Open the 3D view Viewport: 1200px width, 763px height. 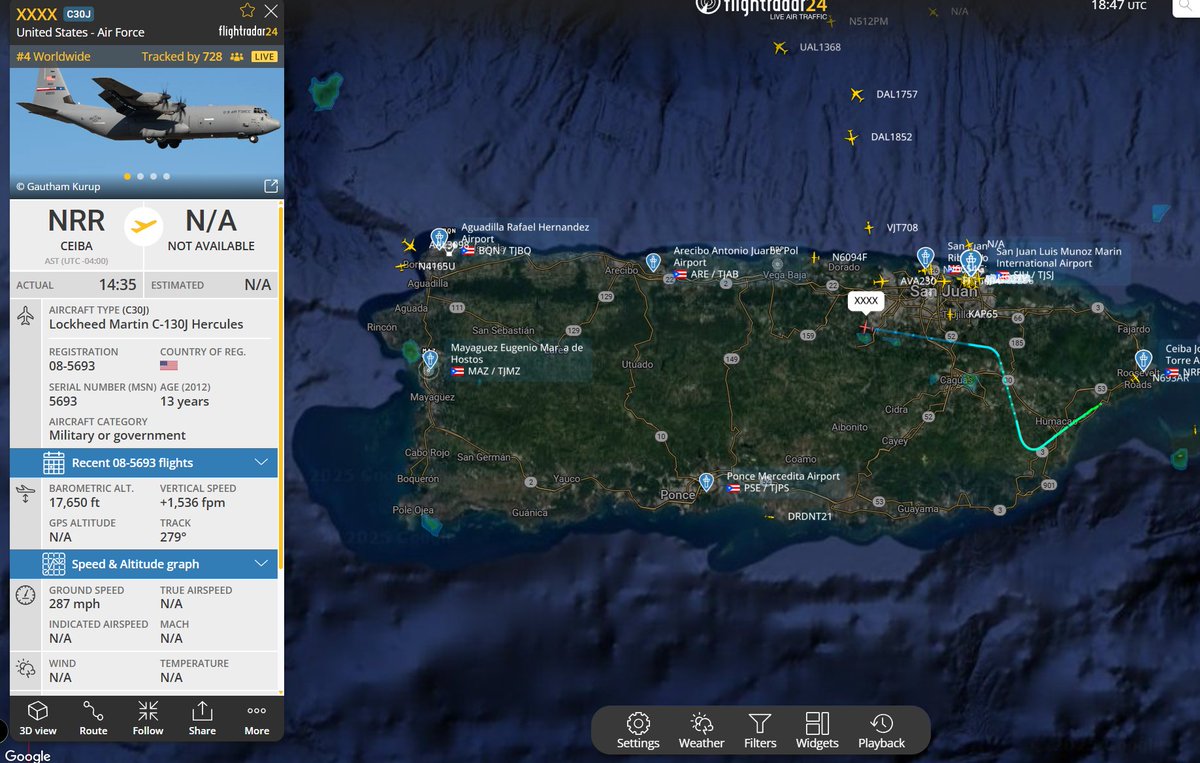pyautogui.click(x=38, y=718)
